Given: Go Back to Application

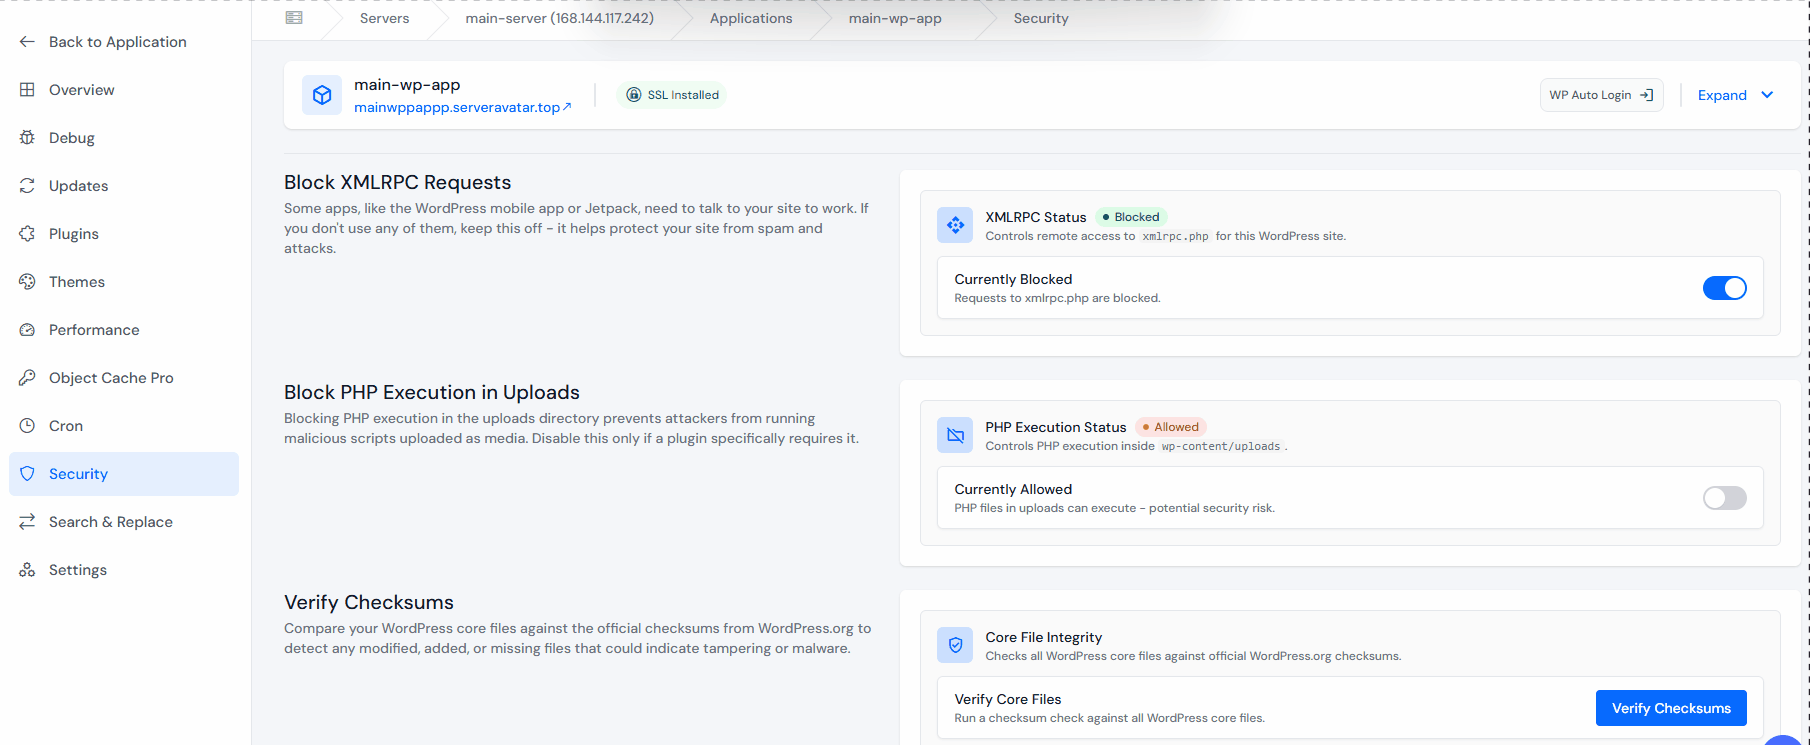Looking at the screenshot, I should click(117, 42).
